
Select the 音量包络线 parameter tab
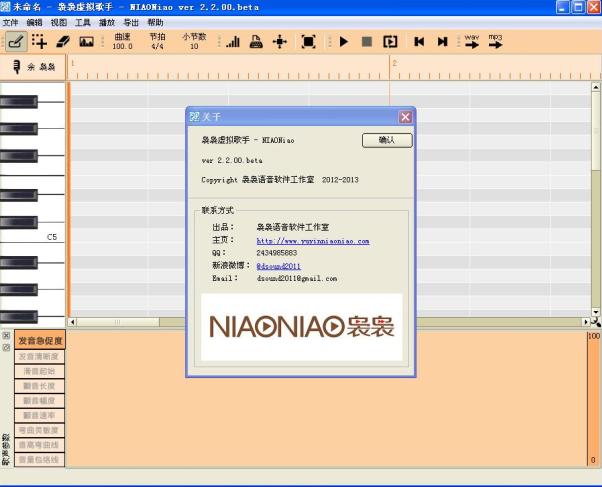[39, 460]
